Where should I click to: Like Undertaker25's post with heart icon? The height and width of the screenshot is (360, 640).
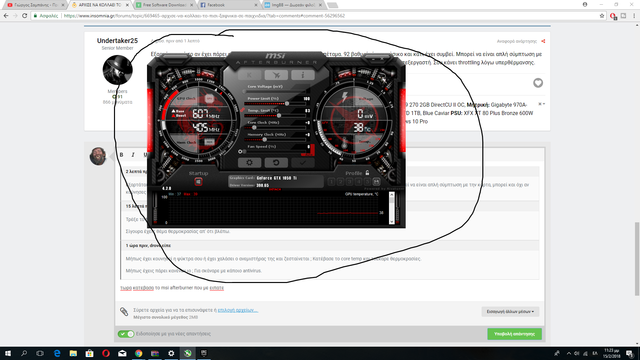tap(538, 83)
